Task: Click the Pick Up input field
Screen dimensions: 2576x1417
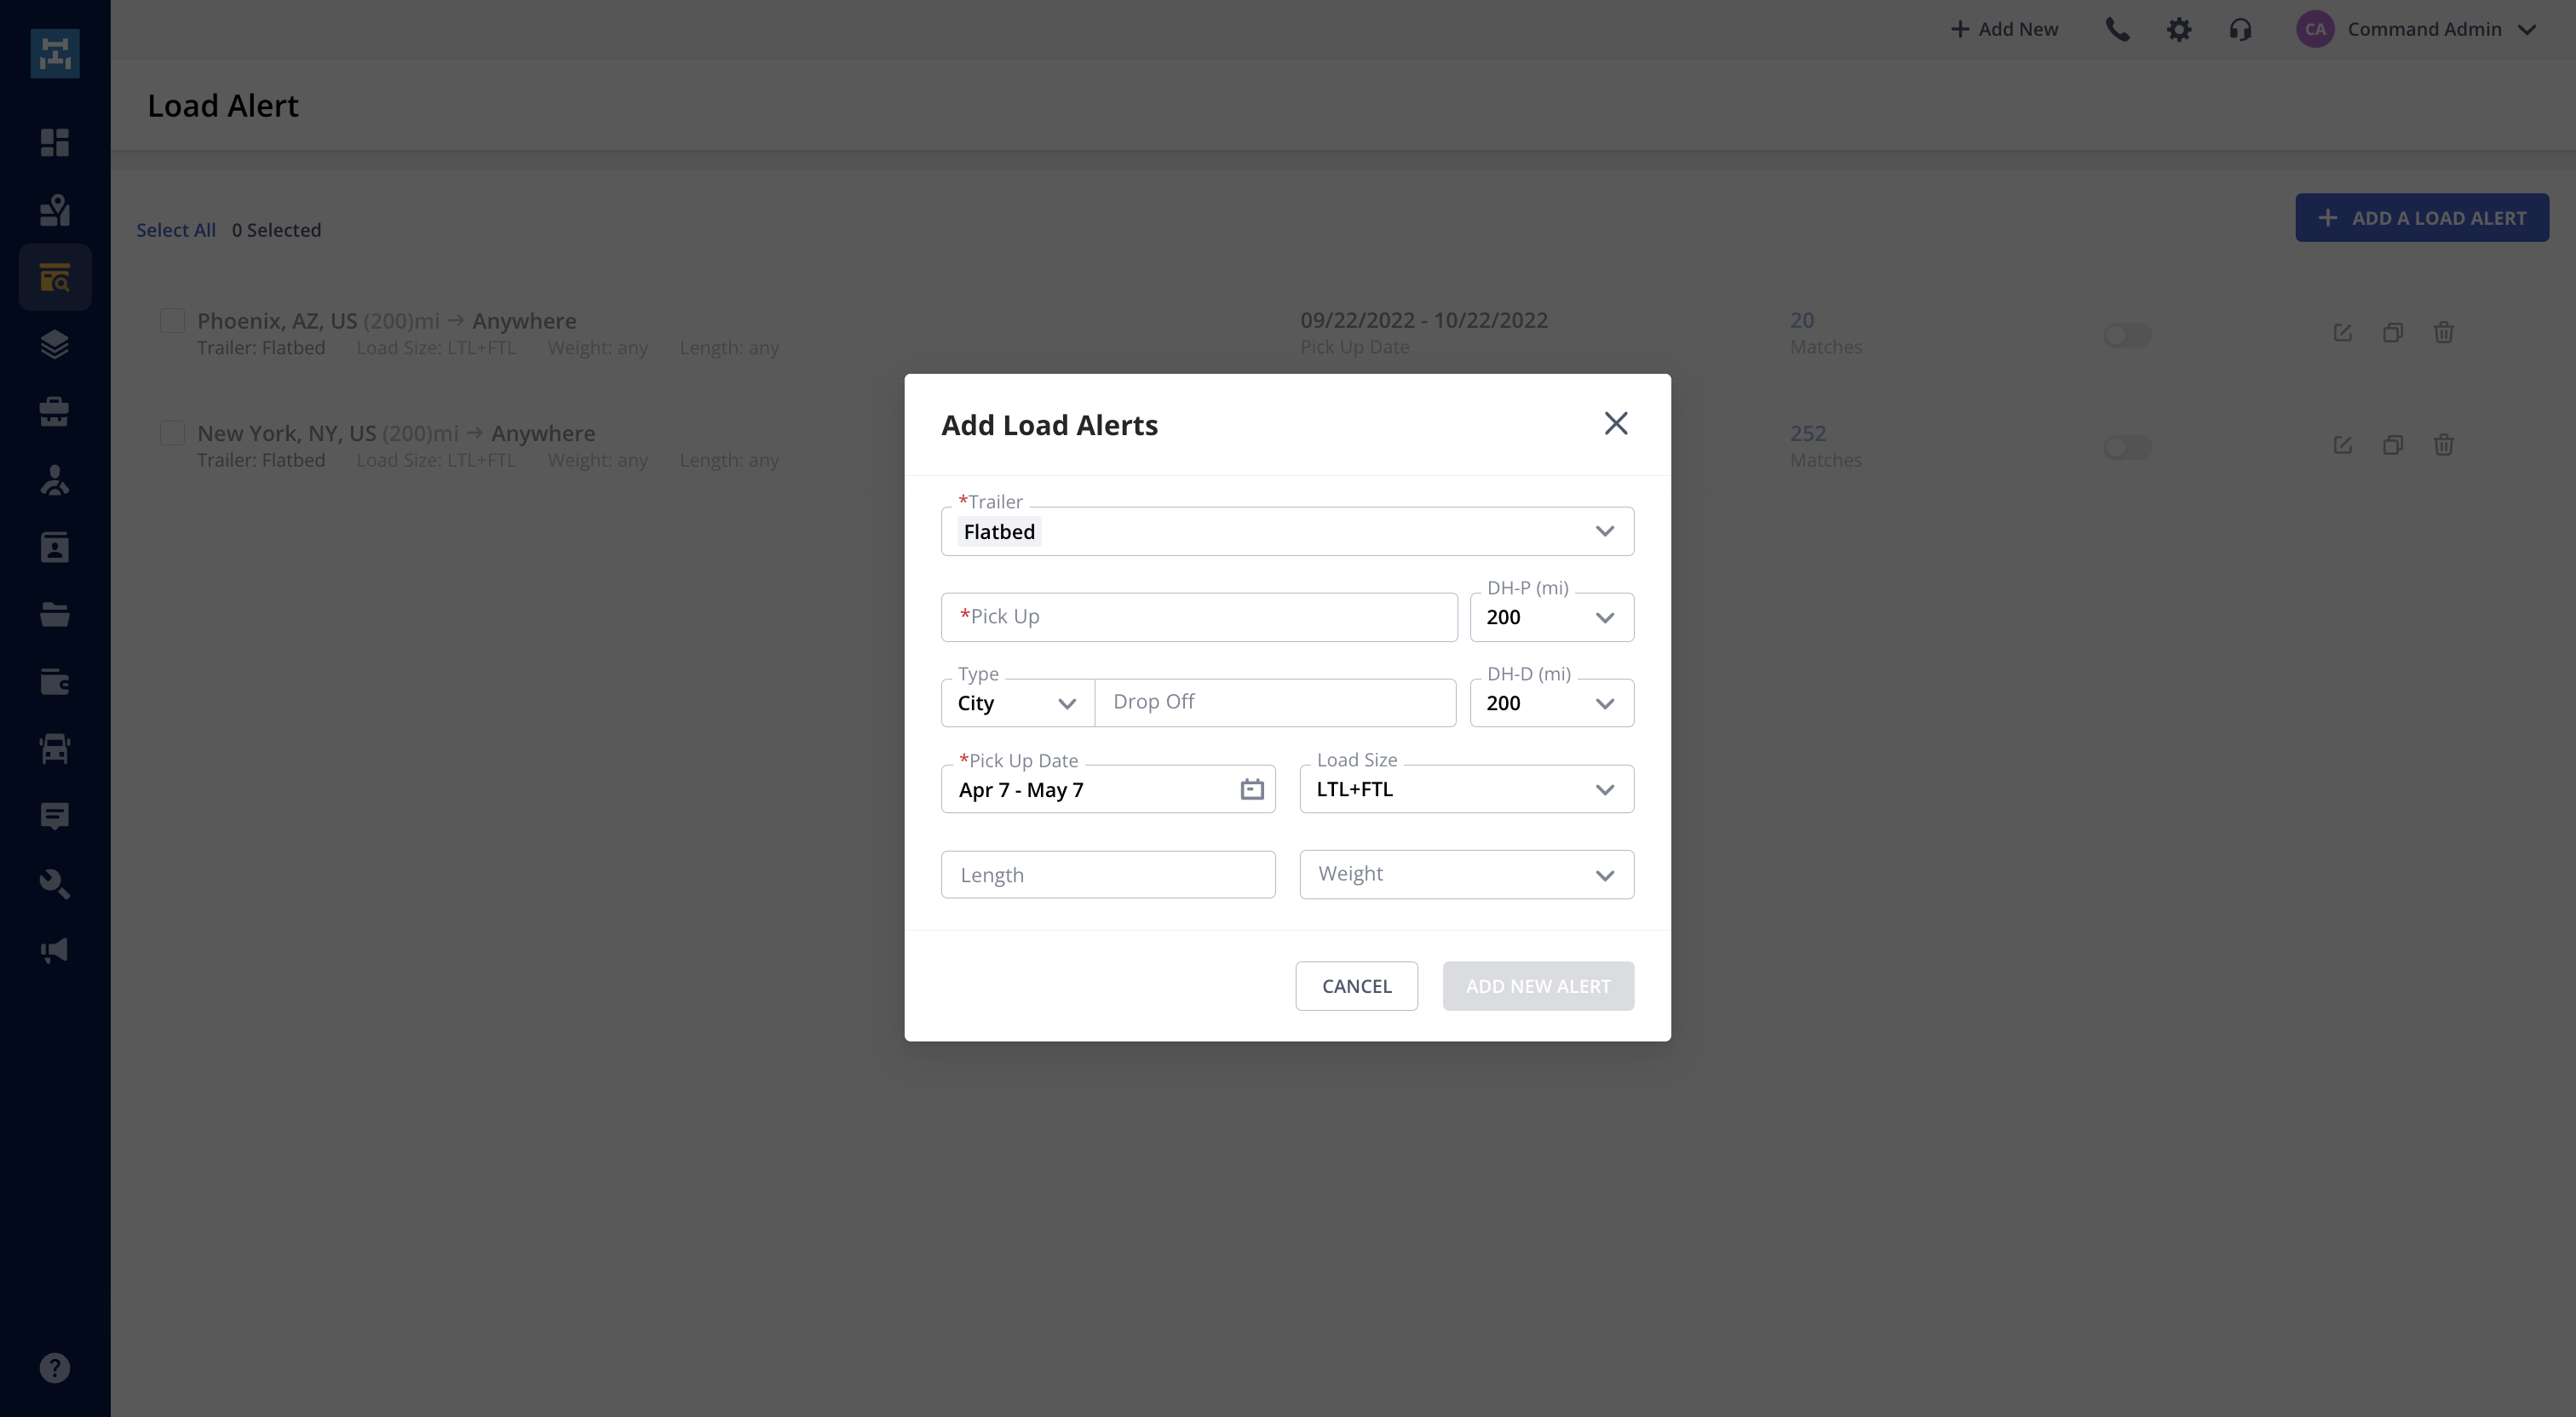Action: tap(1199, 617)
